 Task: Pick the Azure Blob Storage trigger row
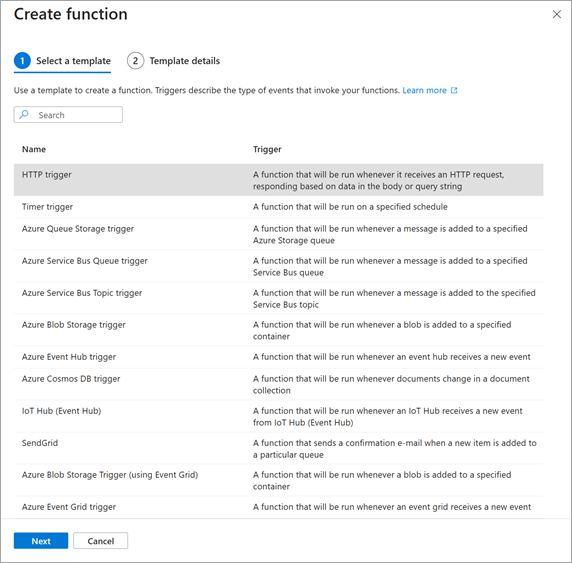click(x=278, y=330)
